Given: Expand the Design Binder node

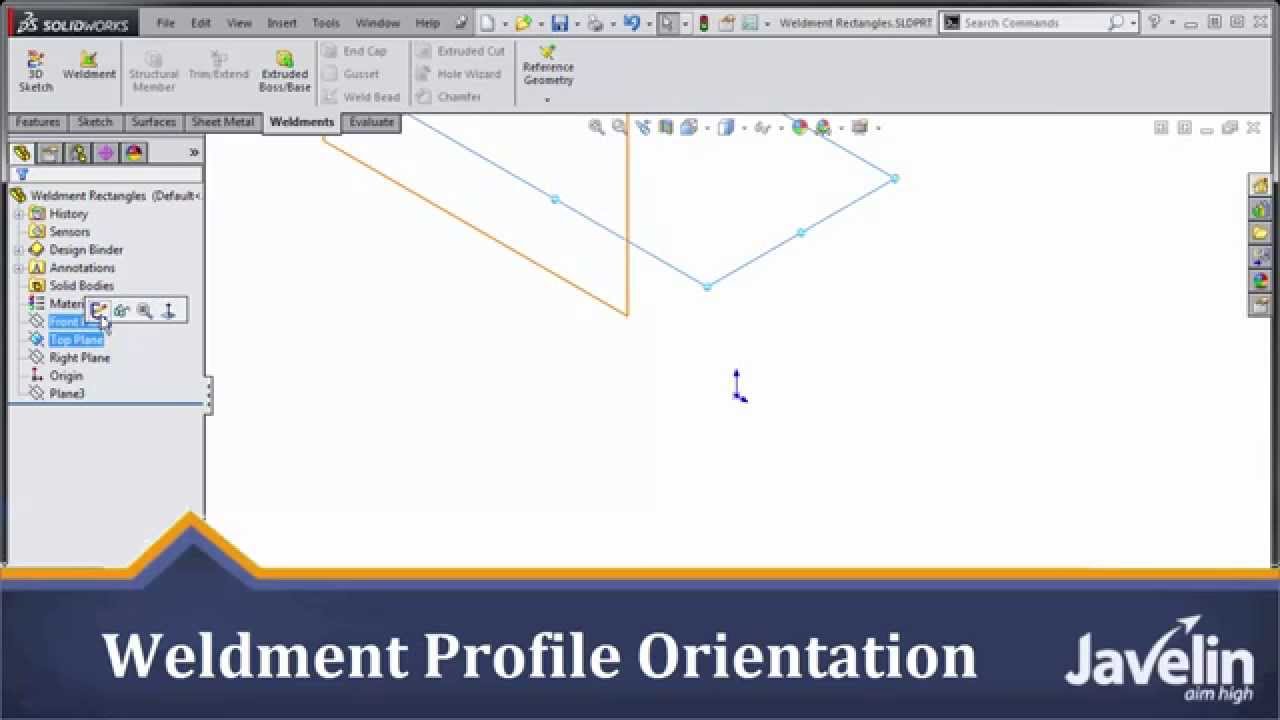Looking at the screenshot, I should pos(19,250).
